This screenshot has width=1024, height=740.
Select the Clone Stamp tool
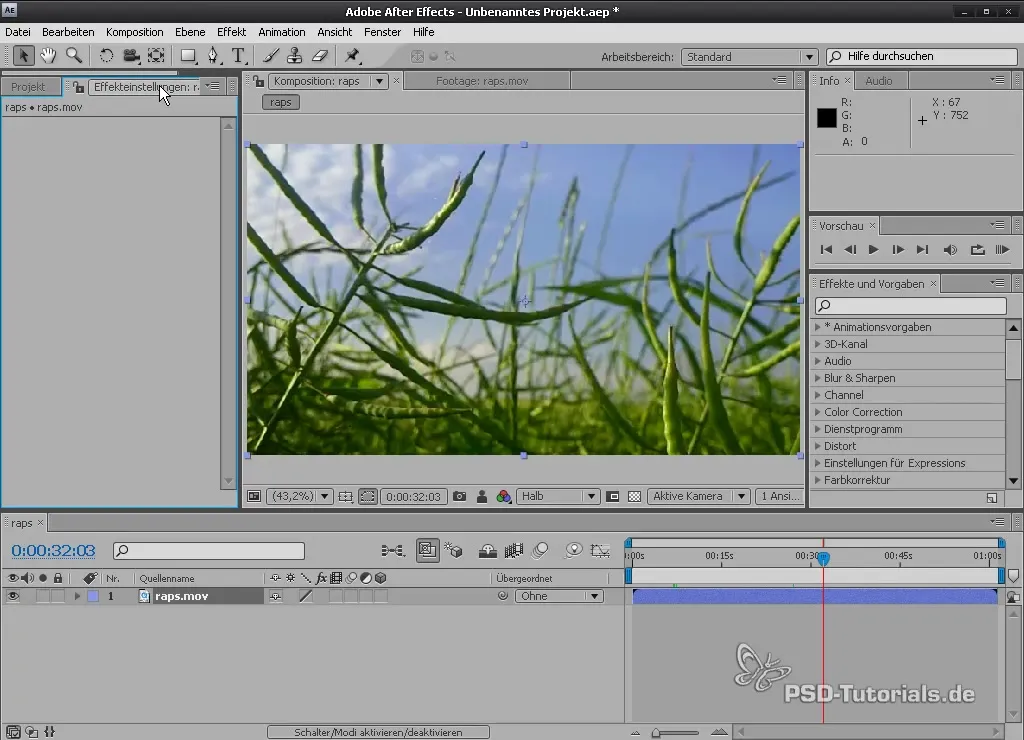295,56
